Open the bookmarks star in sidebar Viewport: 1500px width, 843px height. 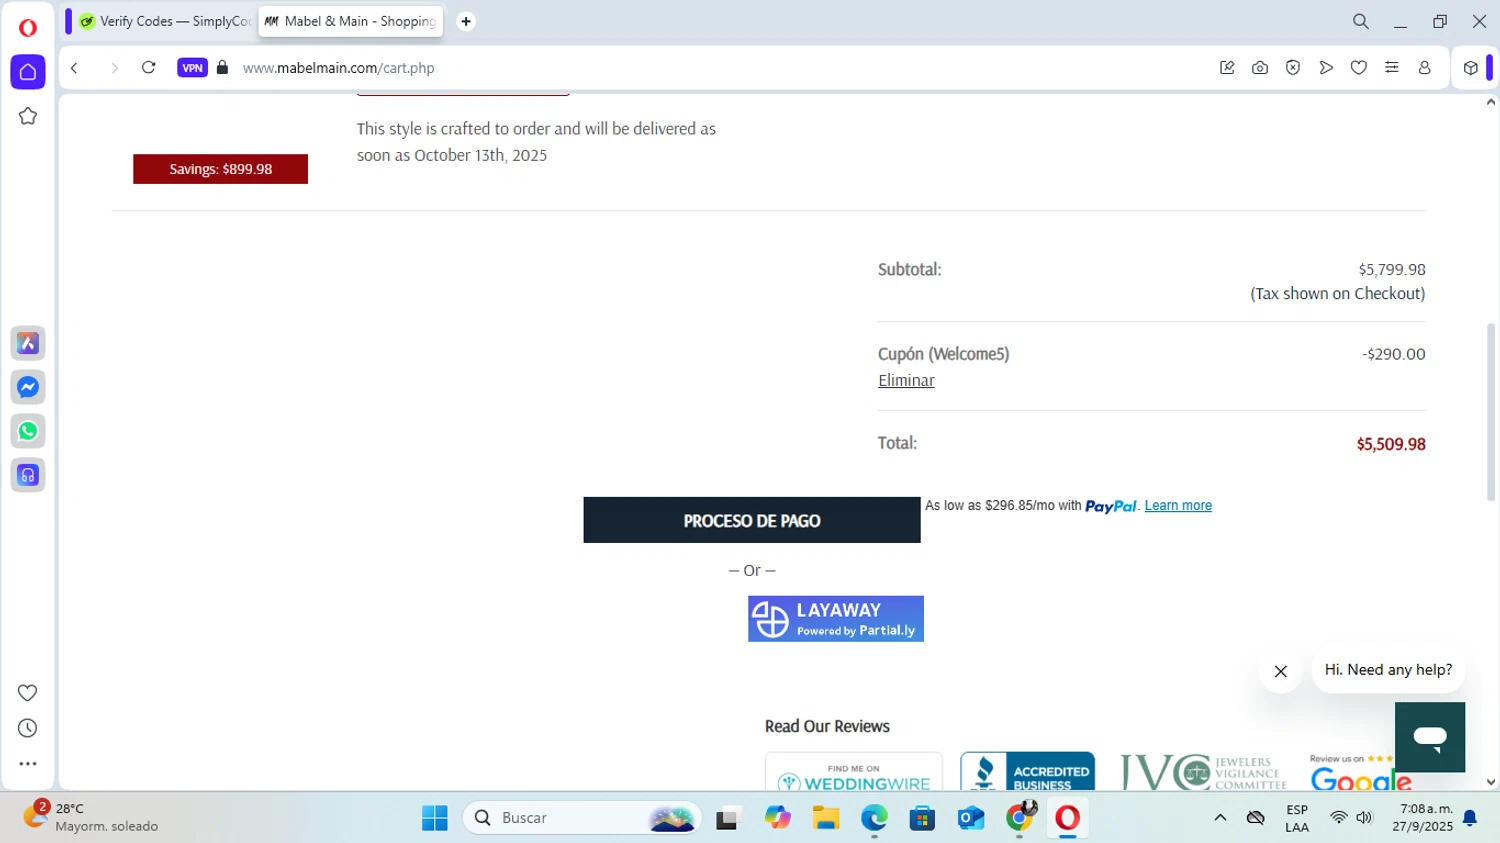pos(28,116)
